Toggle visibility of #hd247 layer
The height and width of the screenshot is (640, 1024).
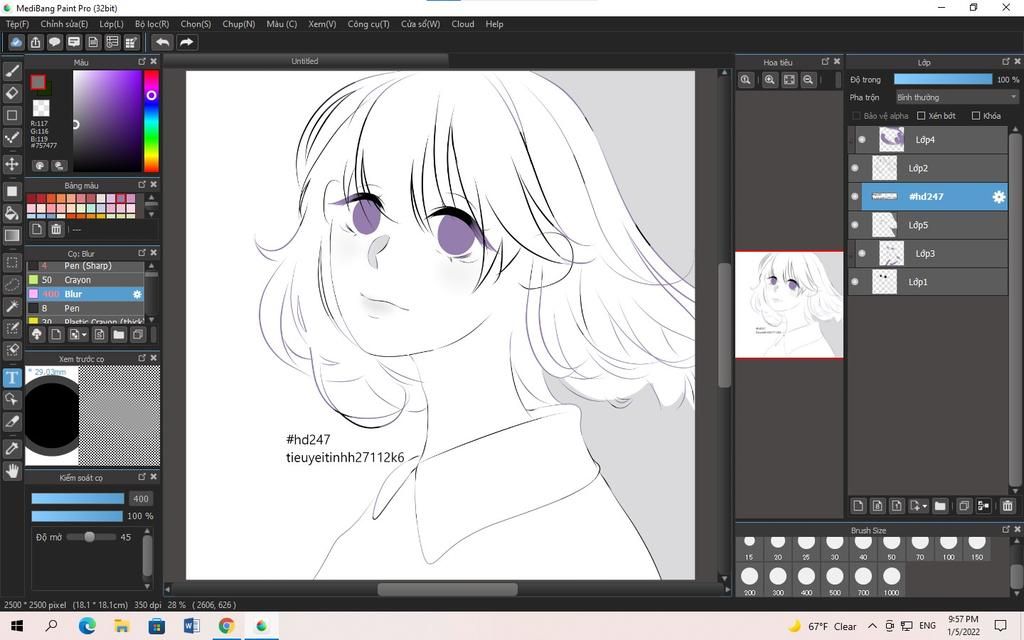(x=855, y=197)
